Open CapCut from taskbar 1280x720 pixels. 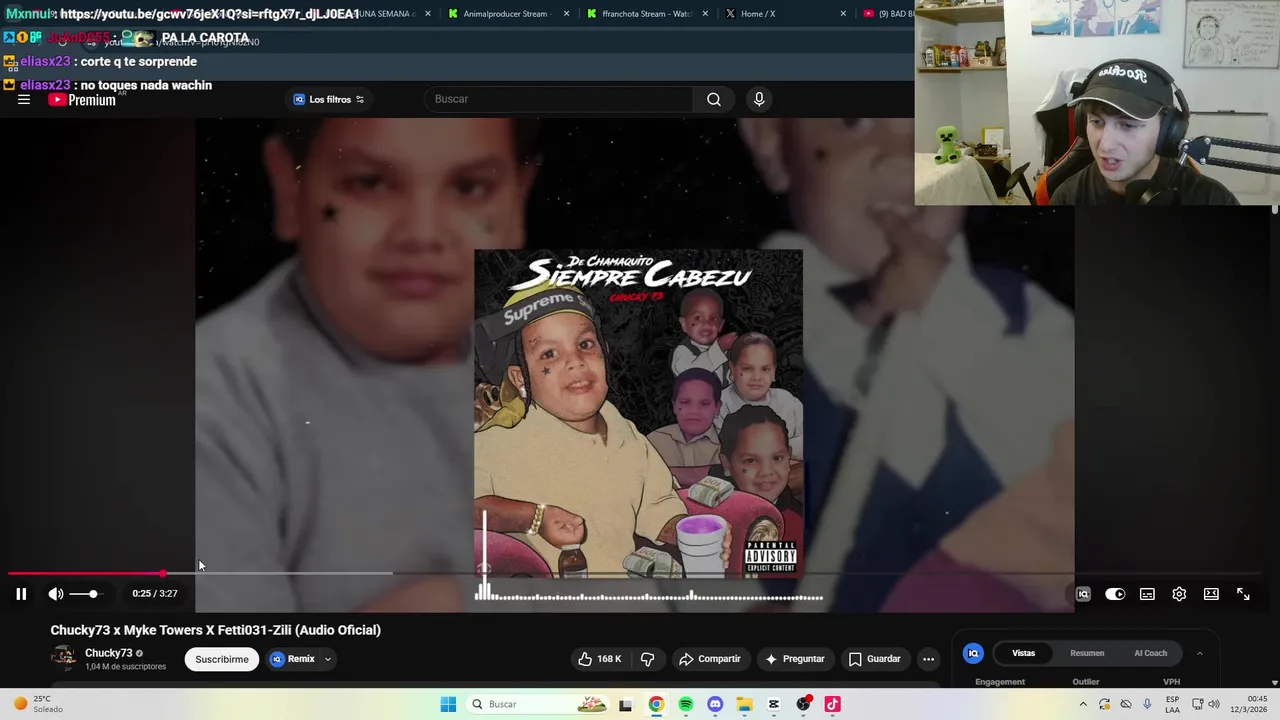point(774,704)
